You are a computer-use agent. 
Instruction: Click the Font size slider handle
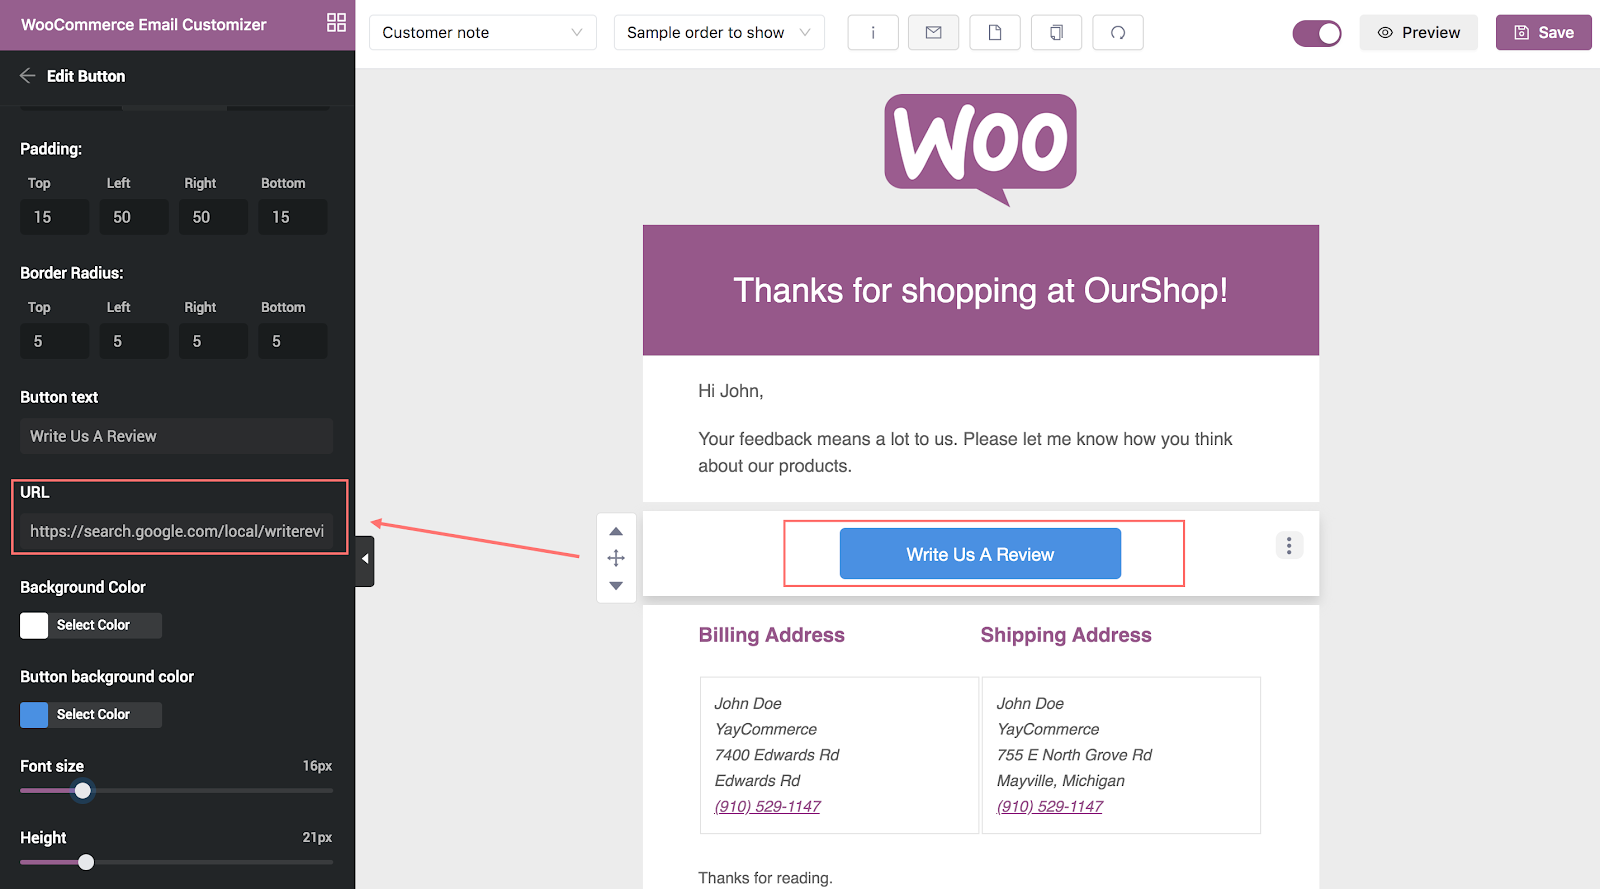coord(83,791)
